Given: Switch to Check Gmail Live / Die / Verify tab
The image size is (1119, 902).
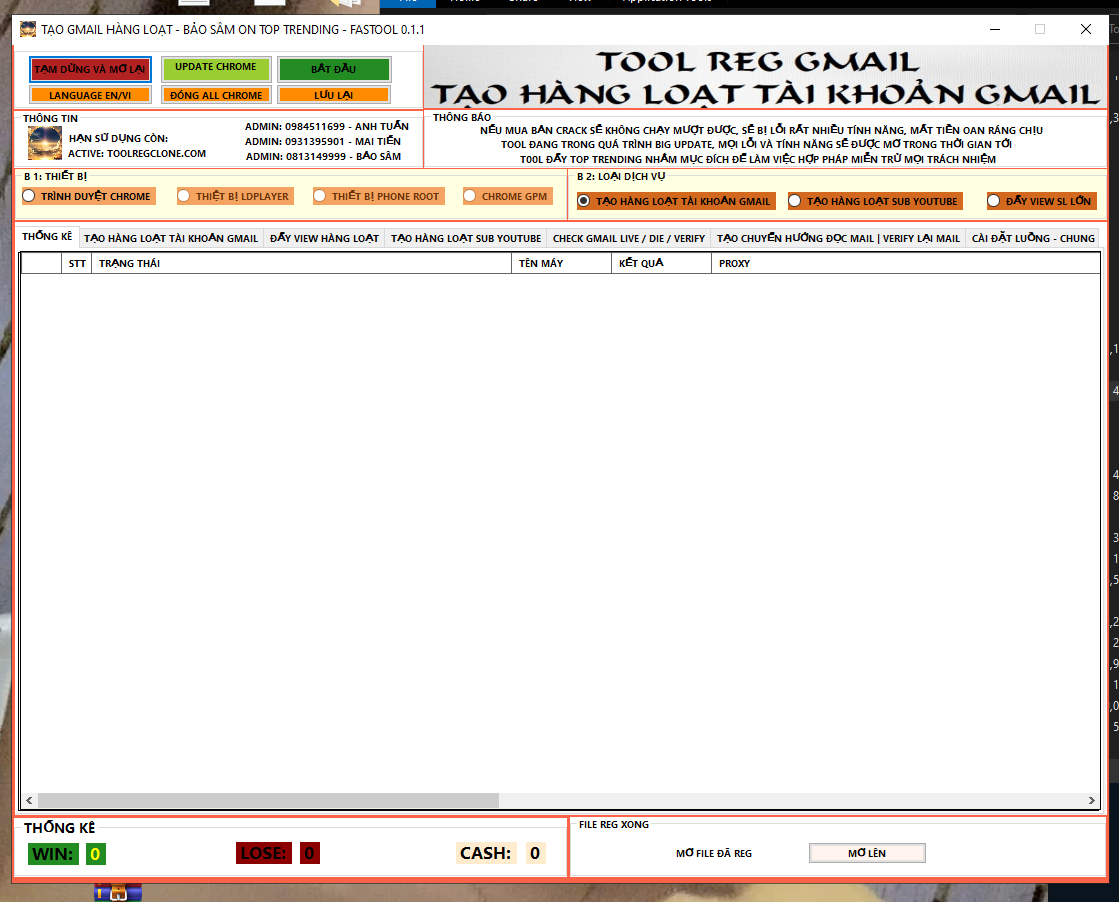Looking at the screenshot, I should 628,239.
